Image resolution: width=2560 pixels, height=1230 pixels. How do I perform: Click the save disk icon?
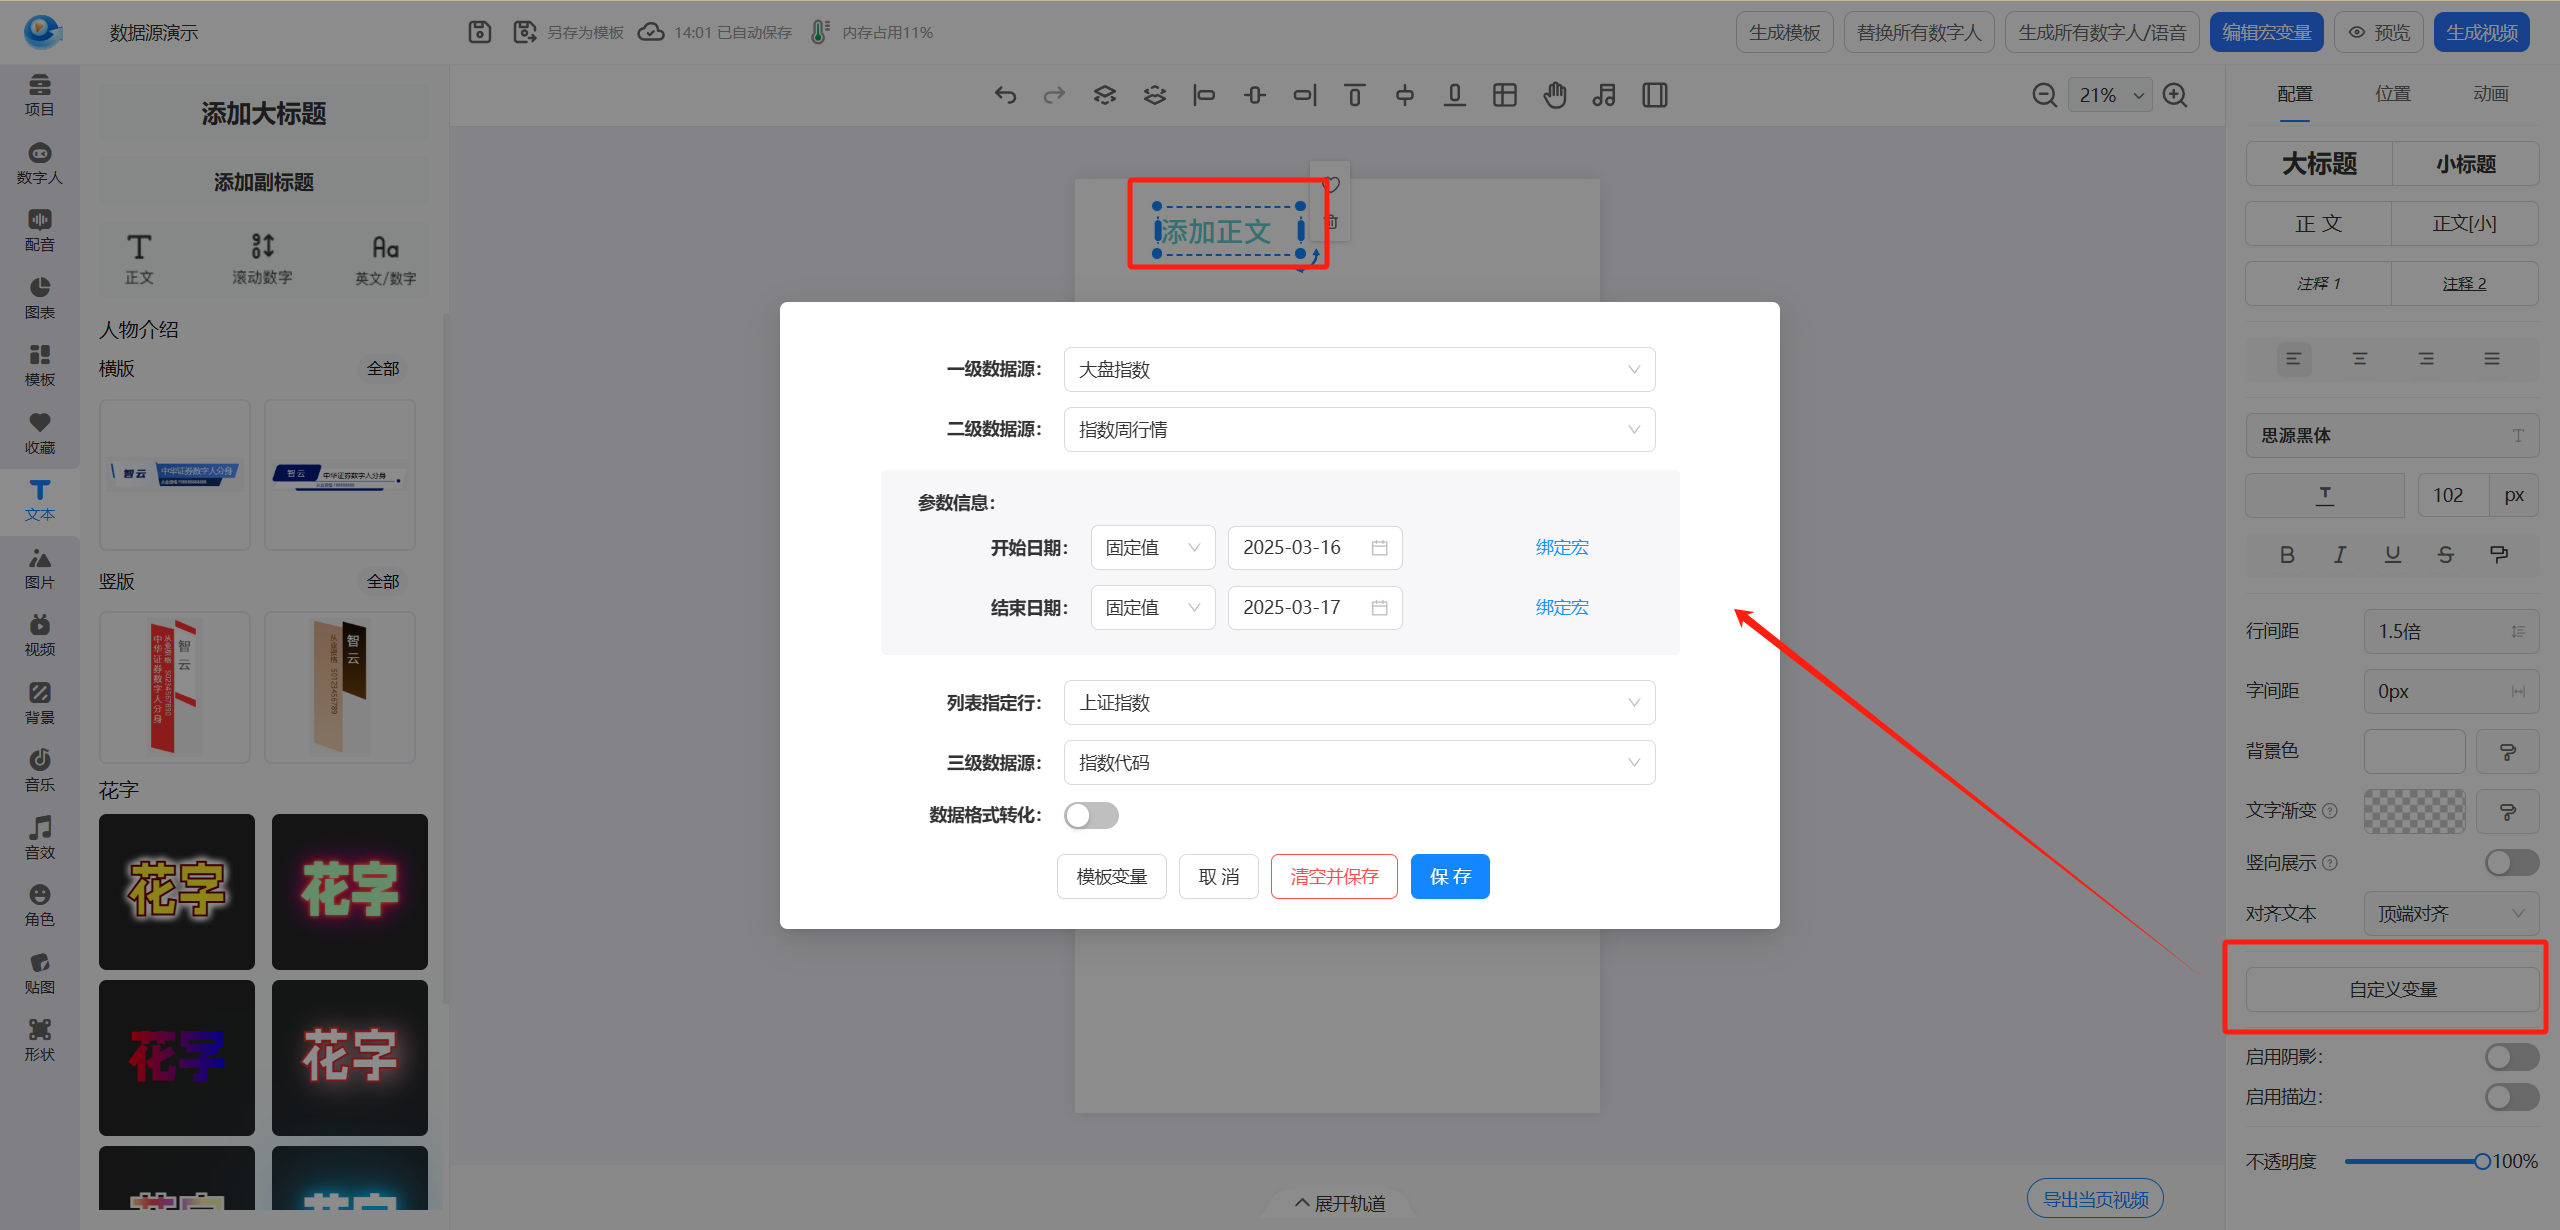pos(480,32)
